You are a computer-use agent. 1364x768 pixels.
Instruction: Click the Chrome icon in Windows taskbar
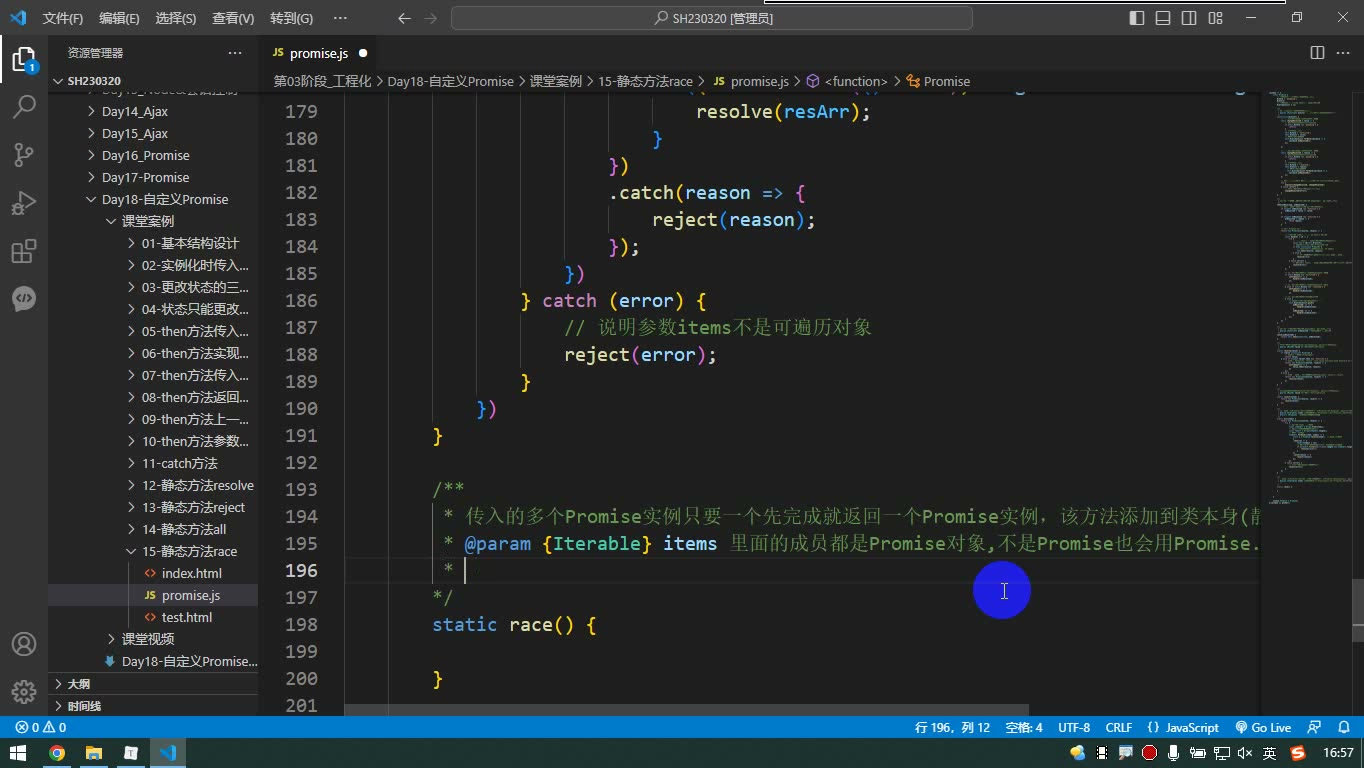coord(57,753)
